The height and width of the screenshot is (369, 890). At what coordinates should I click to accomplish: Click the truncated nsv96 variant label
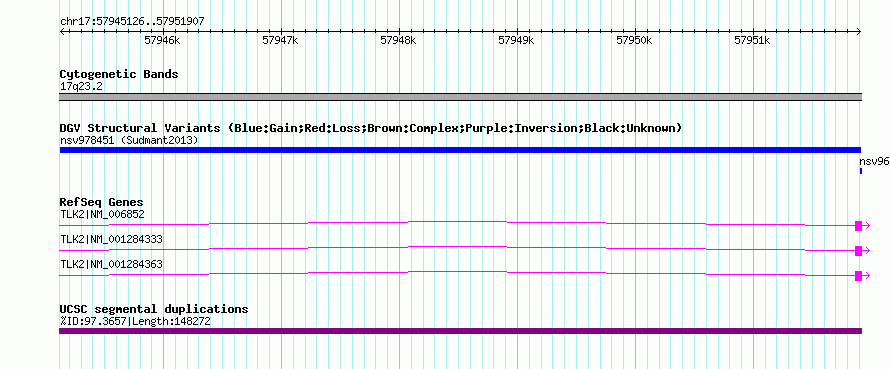[874, 162]
